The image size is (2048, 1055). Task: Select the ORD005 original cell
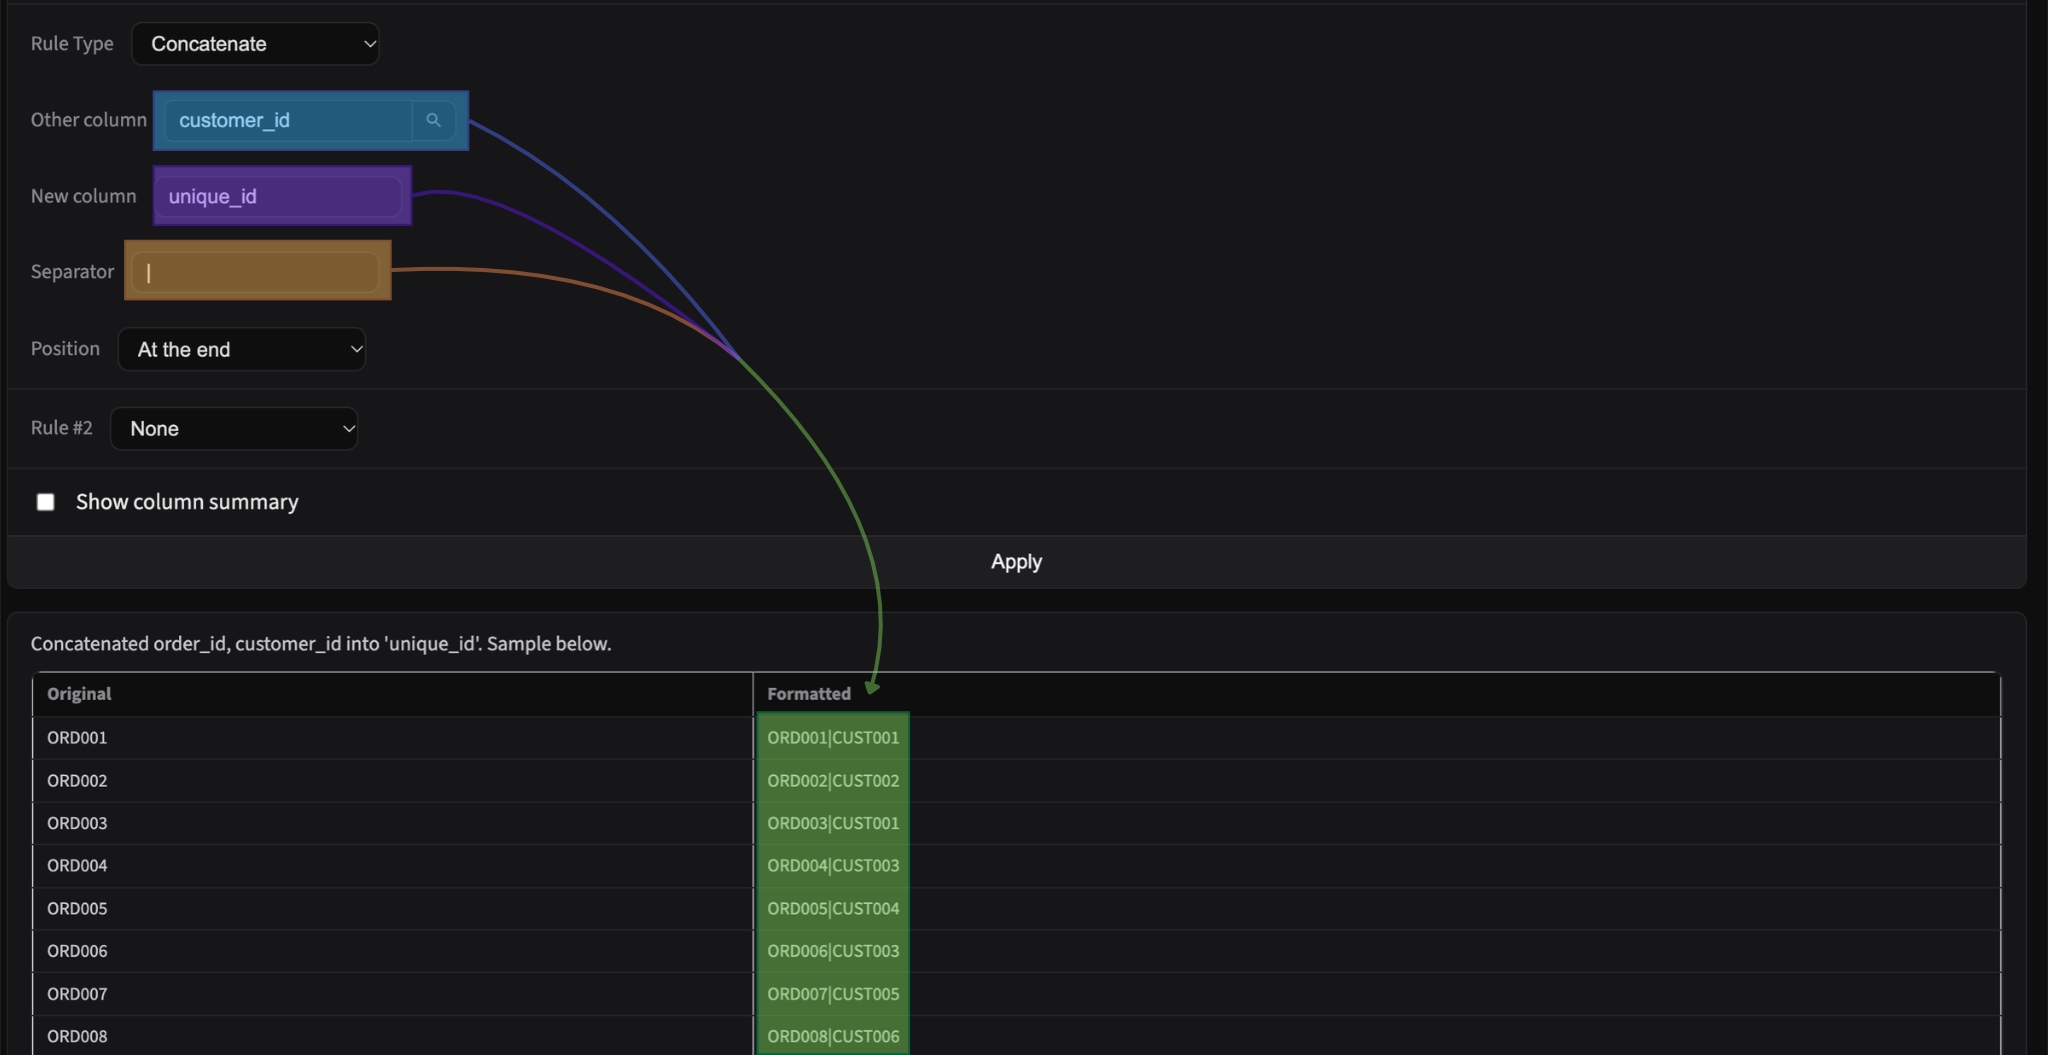(x=392, y=909)
